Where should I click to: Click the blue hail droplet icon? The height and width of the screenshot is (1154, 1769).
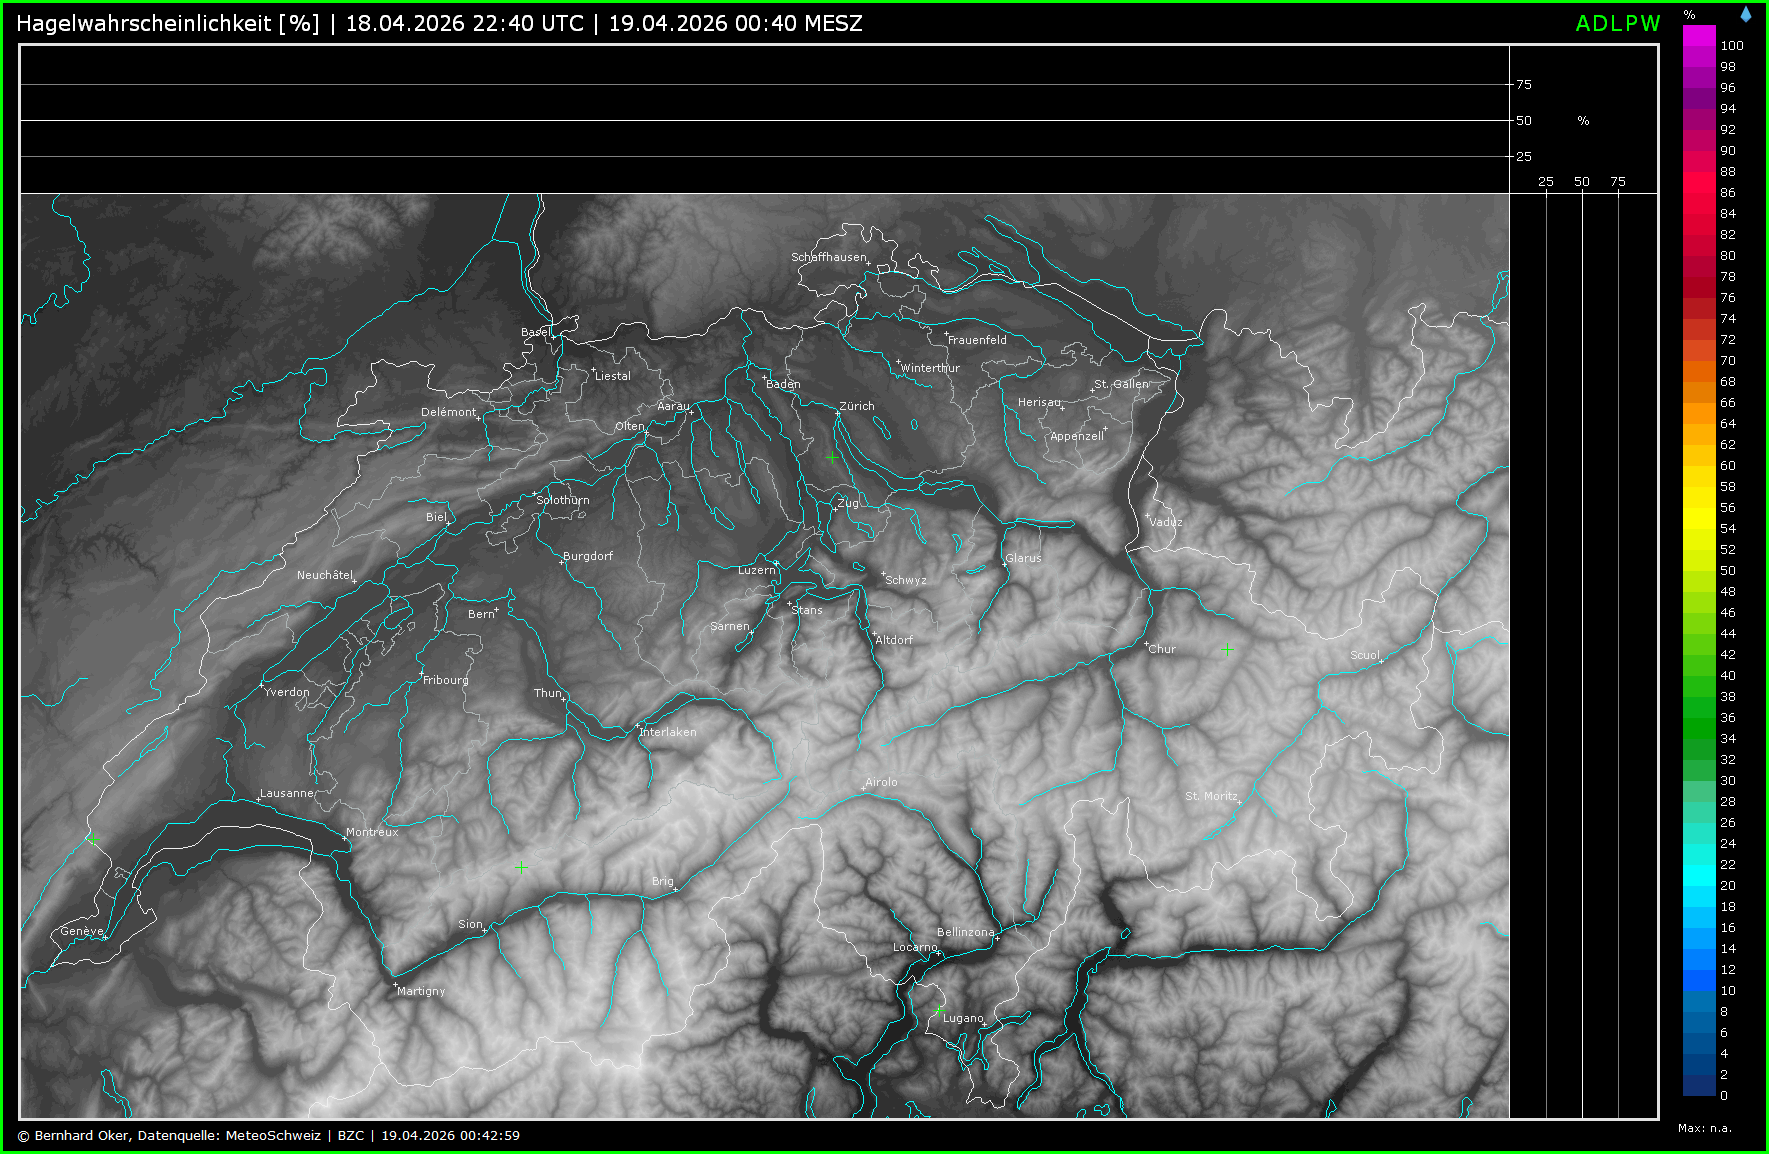[1746, 14]
